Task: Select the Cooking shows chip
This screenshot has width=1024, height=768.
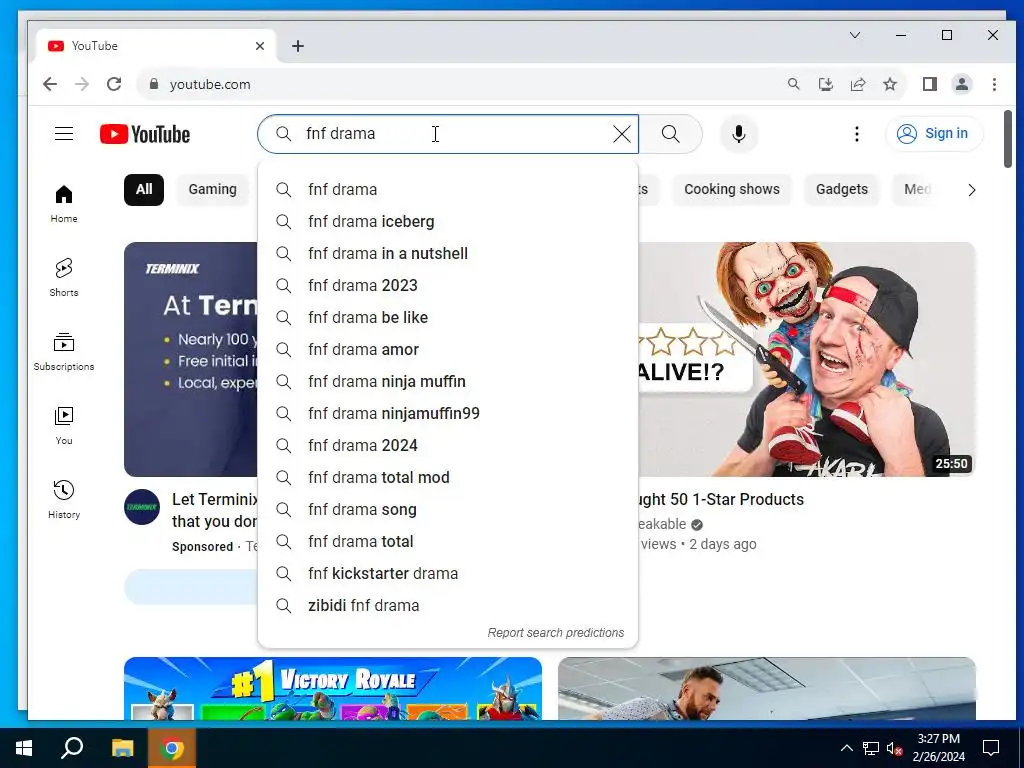Action: coord(731,189)
